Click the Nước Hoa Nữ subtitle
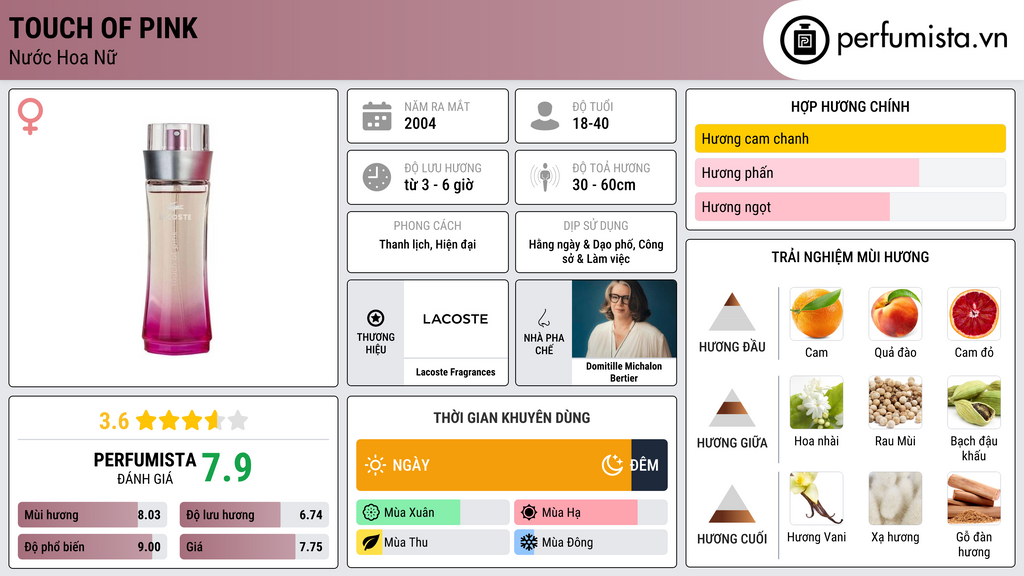The image size is (1024, 576). (x=63, y=57)
